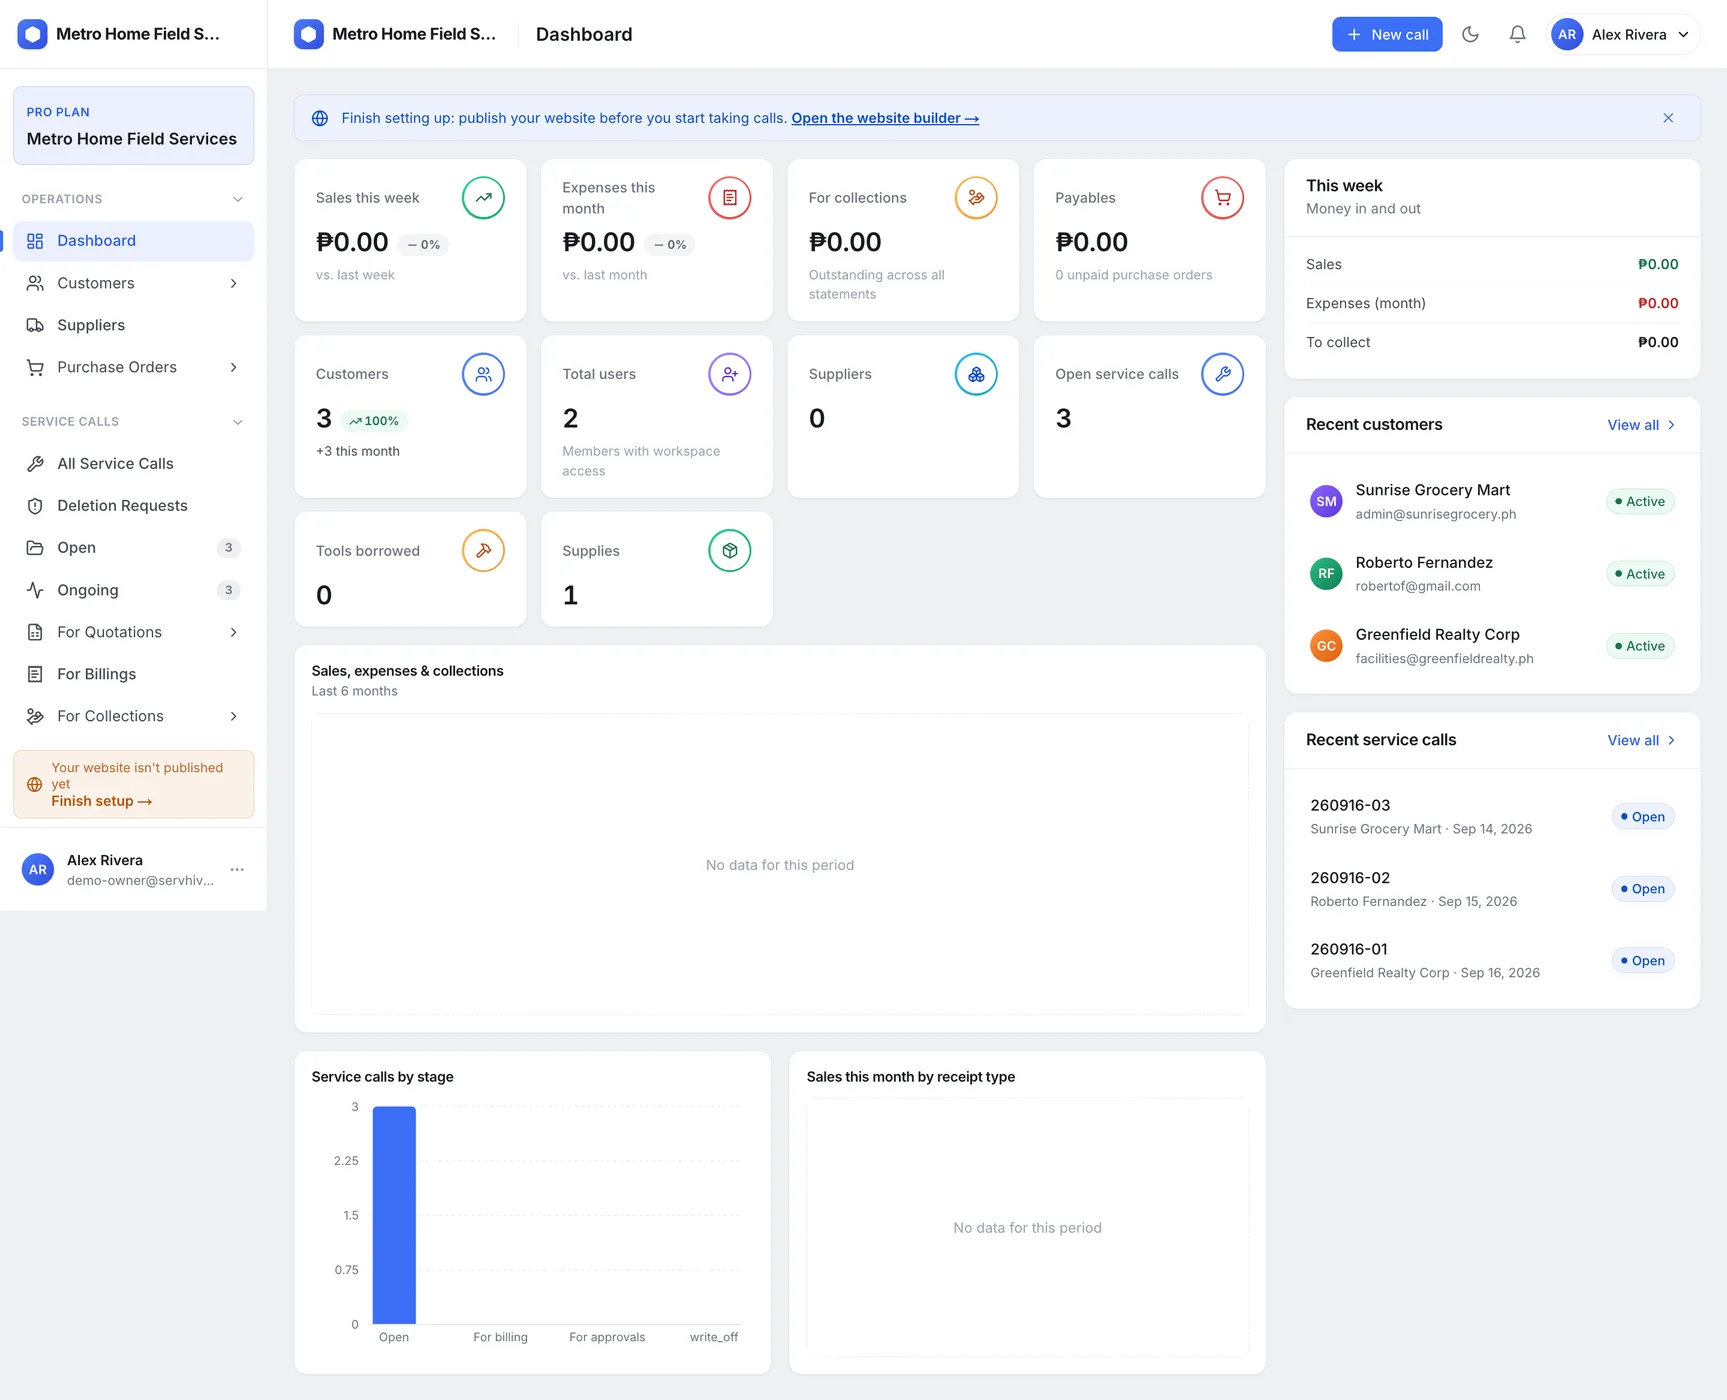
Task: Collapse the Operations section
Action: pyautogui.click(x=238, y=199)
